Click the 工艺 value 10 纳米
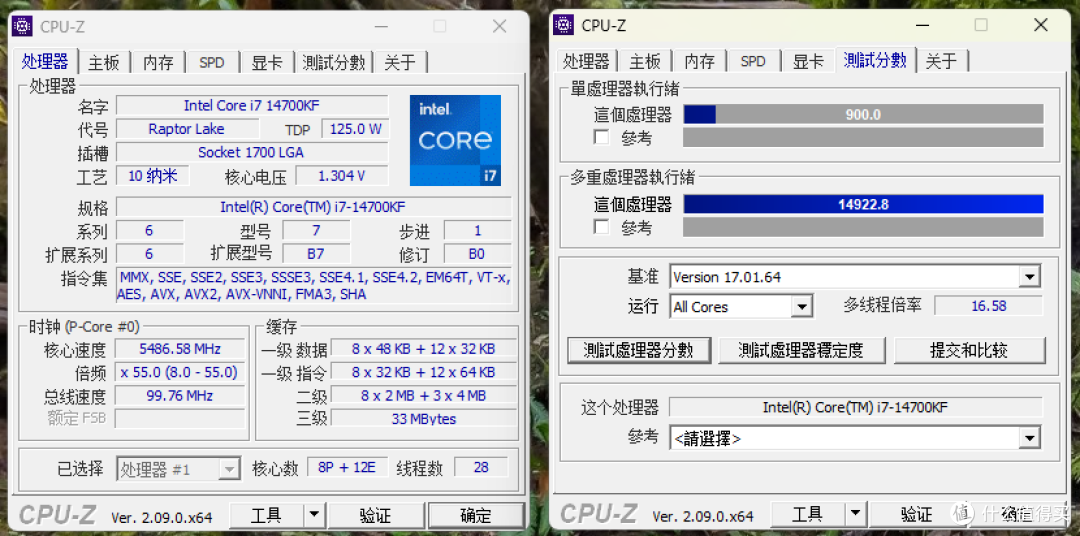Viewport: 1080px width, 536px height. [153, 176]
